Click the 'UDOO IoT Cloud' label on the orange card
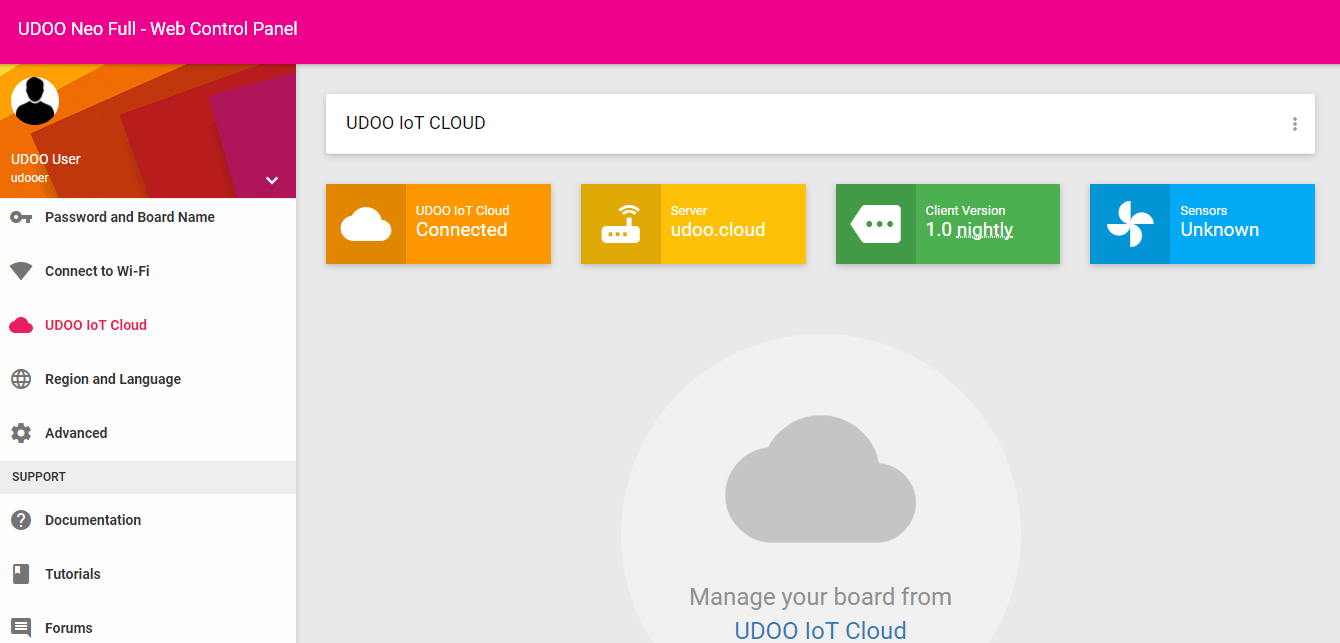The width and height of the screenshot is (1340, 643). pos(462,211)
